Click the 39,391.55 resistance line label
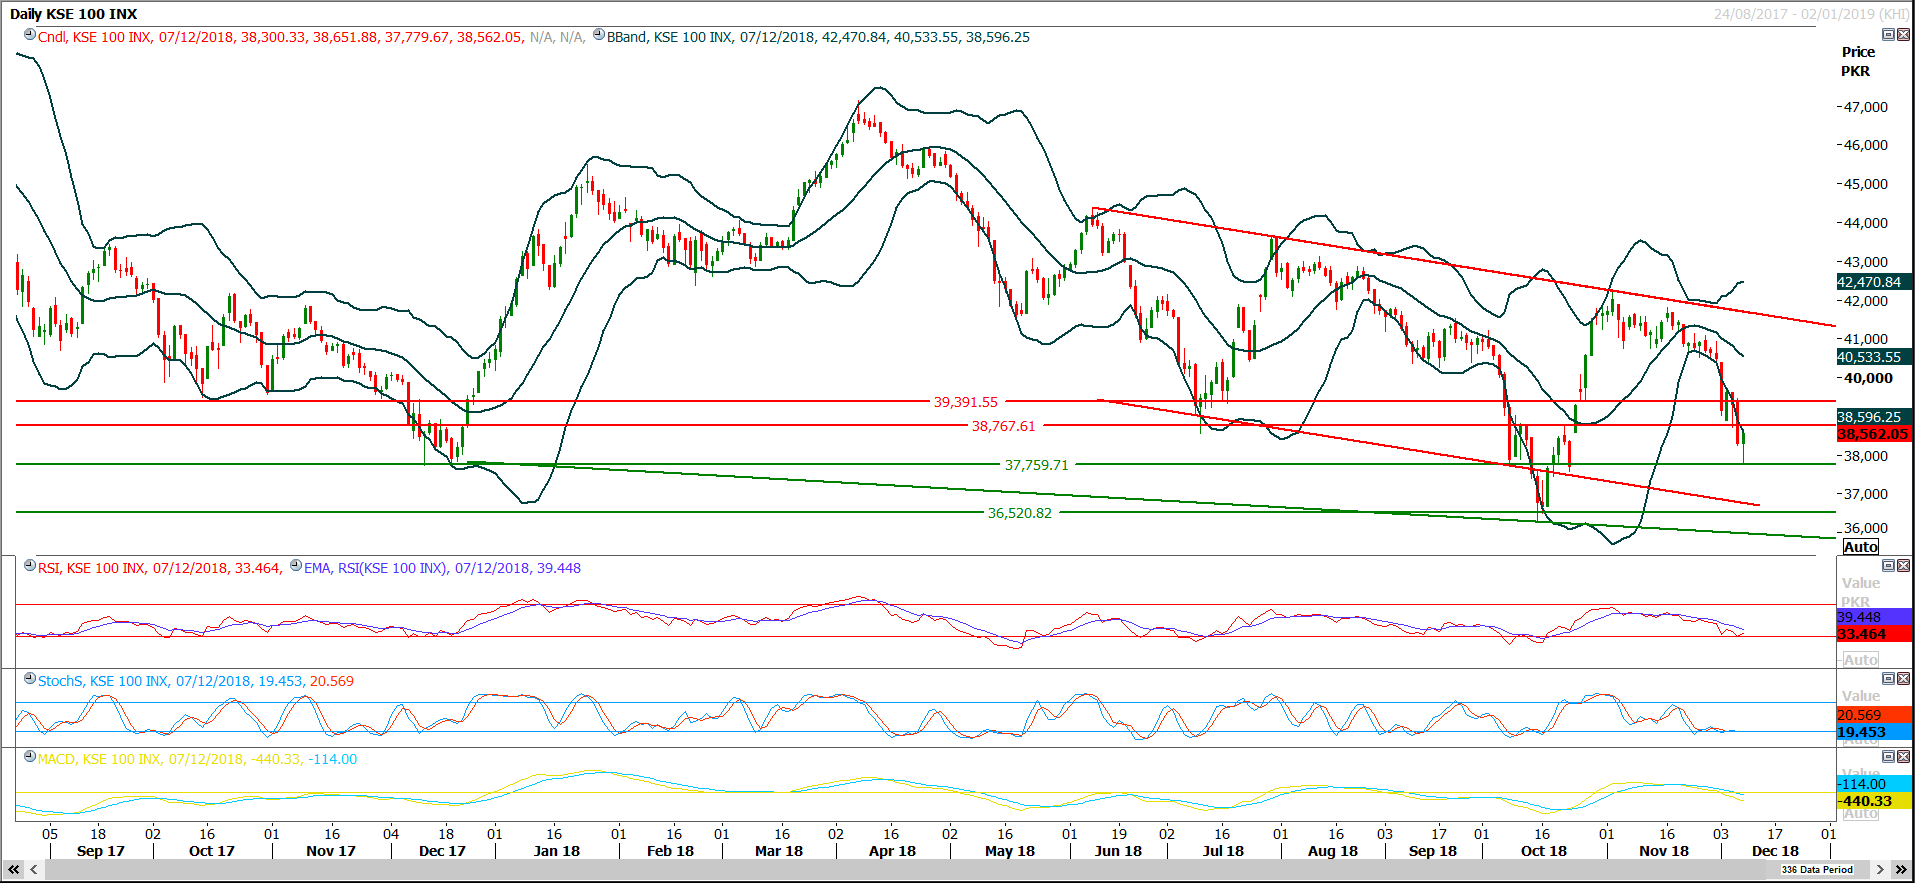 tap(965, 402)
